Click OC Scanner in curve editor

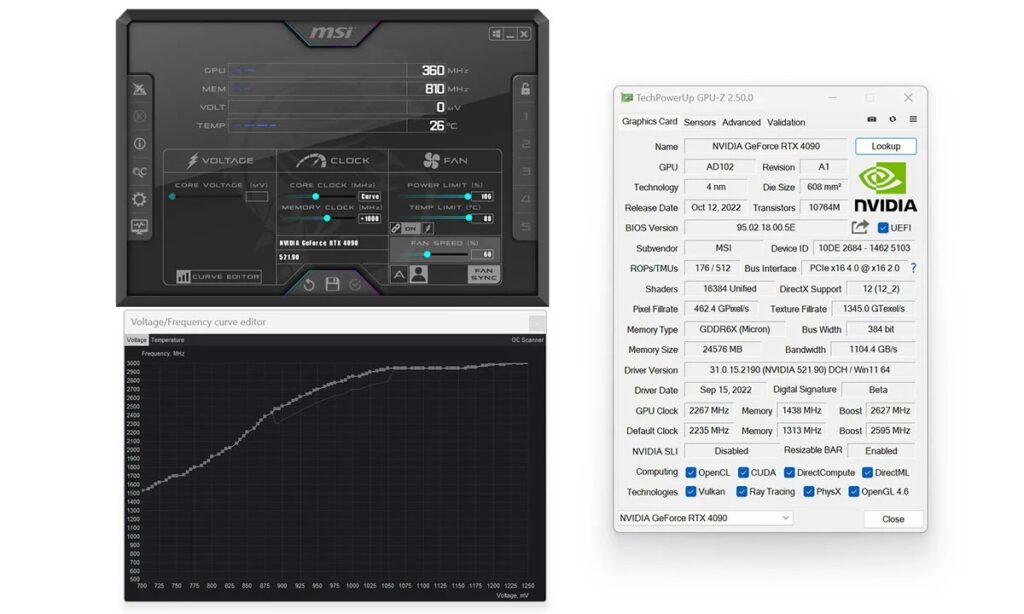[x=527, y=340]
